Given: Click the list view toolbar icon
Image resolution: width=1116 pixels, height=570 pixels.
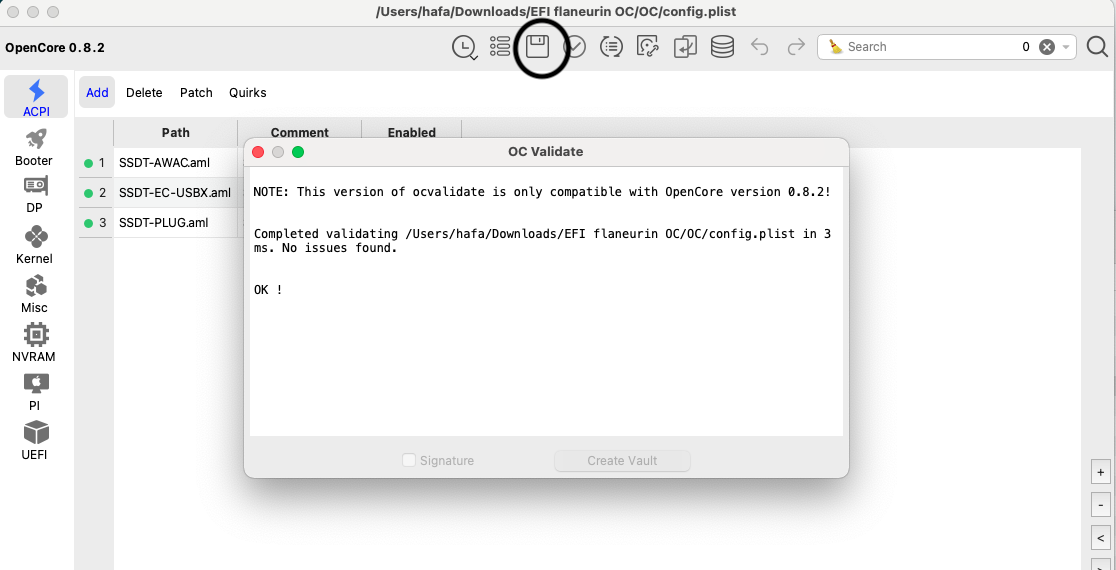Looking at the screenshot, I should 500,46.
